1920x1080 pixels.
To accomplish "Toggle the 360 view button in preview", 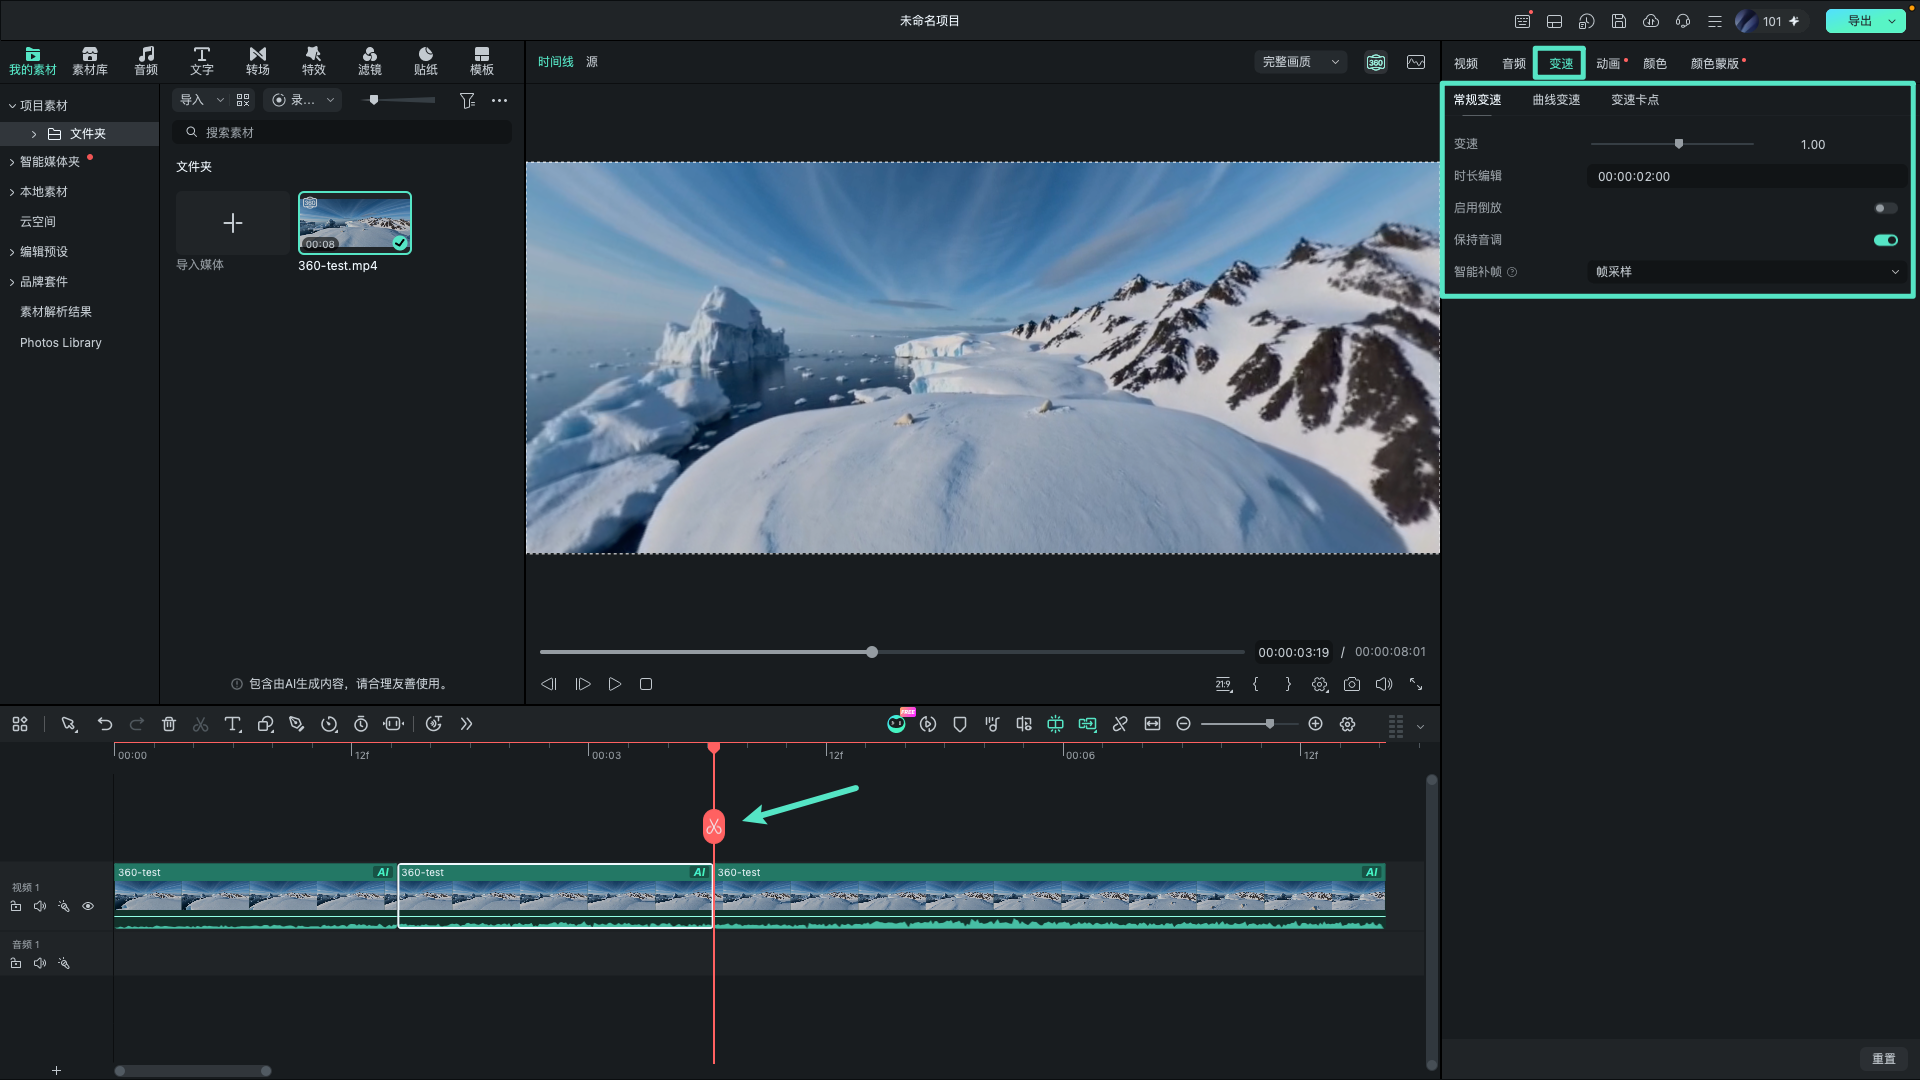I will [x=1376, y=62].
